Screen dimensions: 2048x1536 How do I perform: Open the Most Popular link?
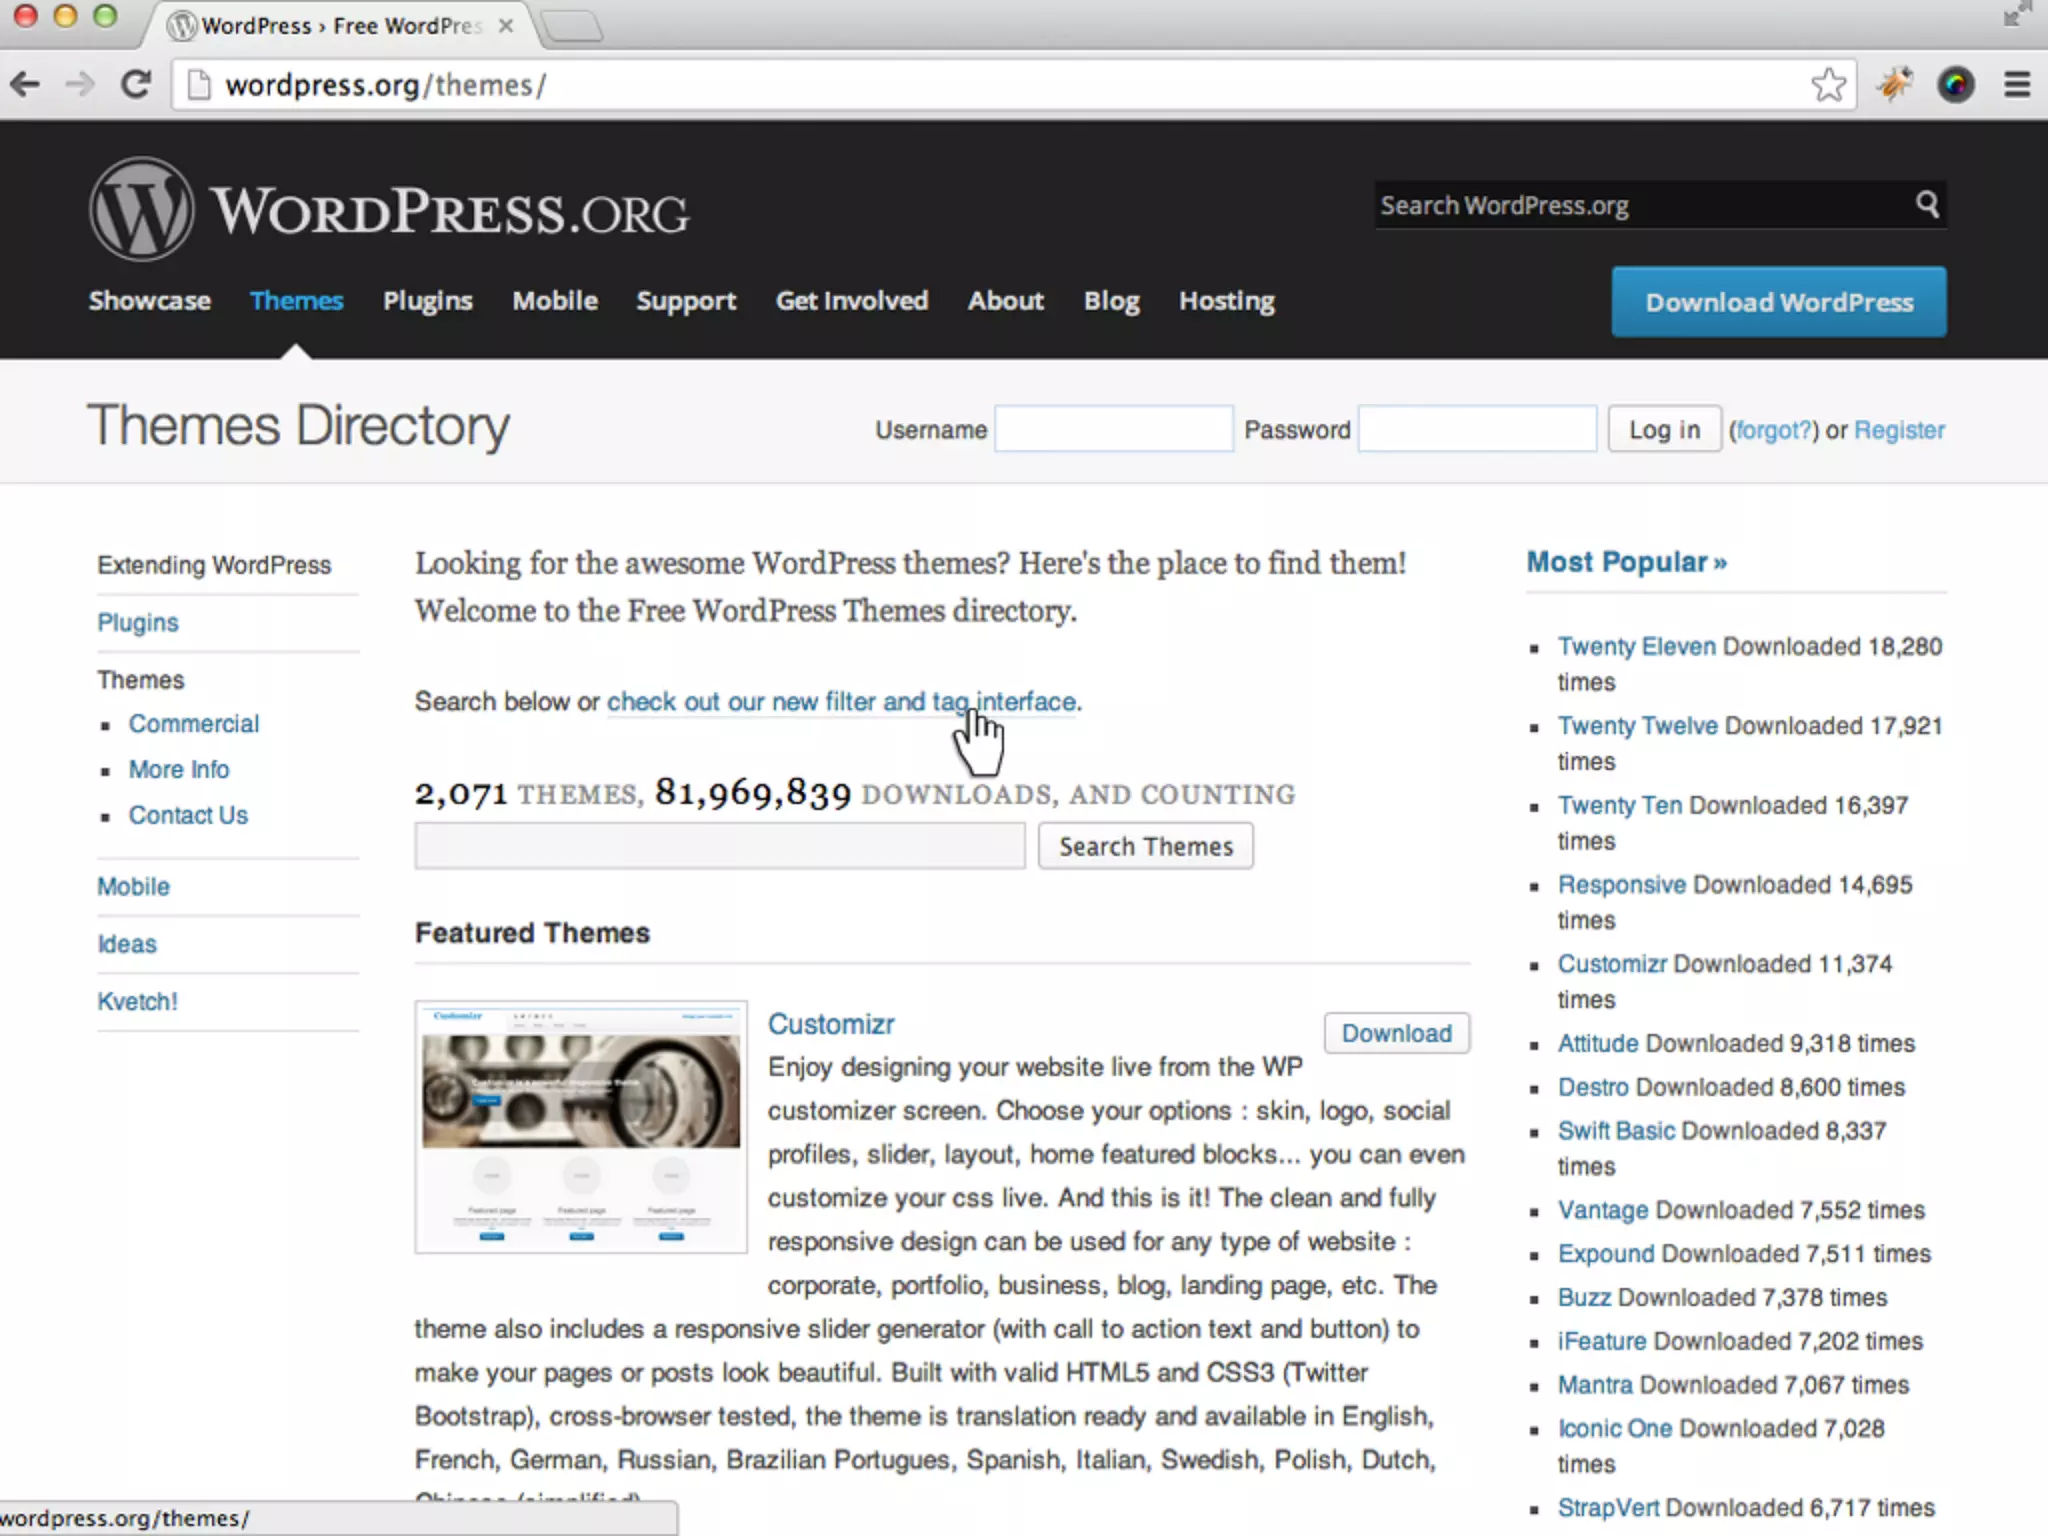point(1626,562)
